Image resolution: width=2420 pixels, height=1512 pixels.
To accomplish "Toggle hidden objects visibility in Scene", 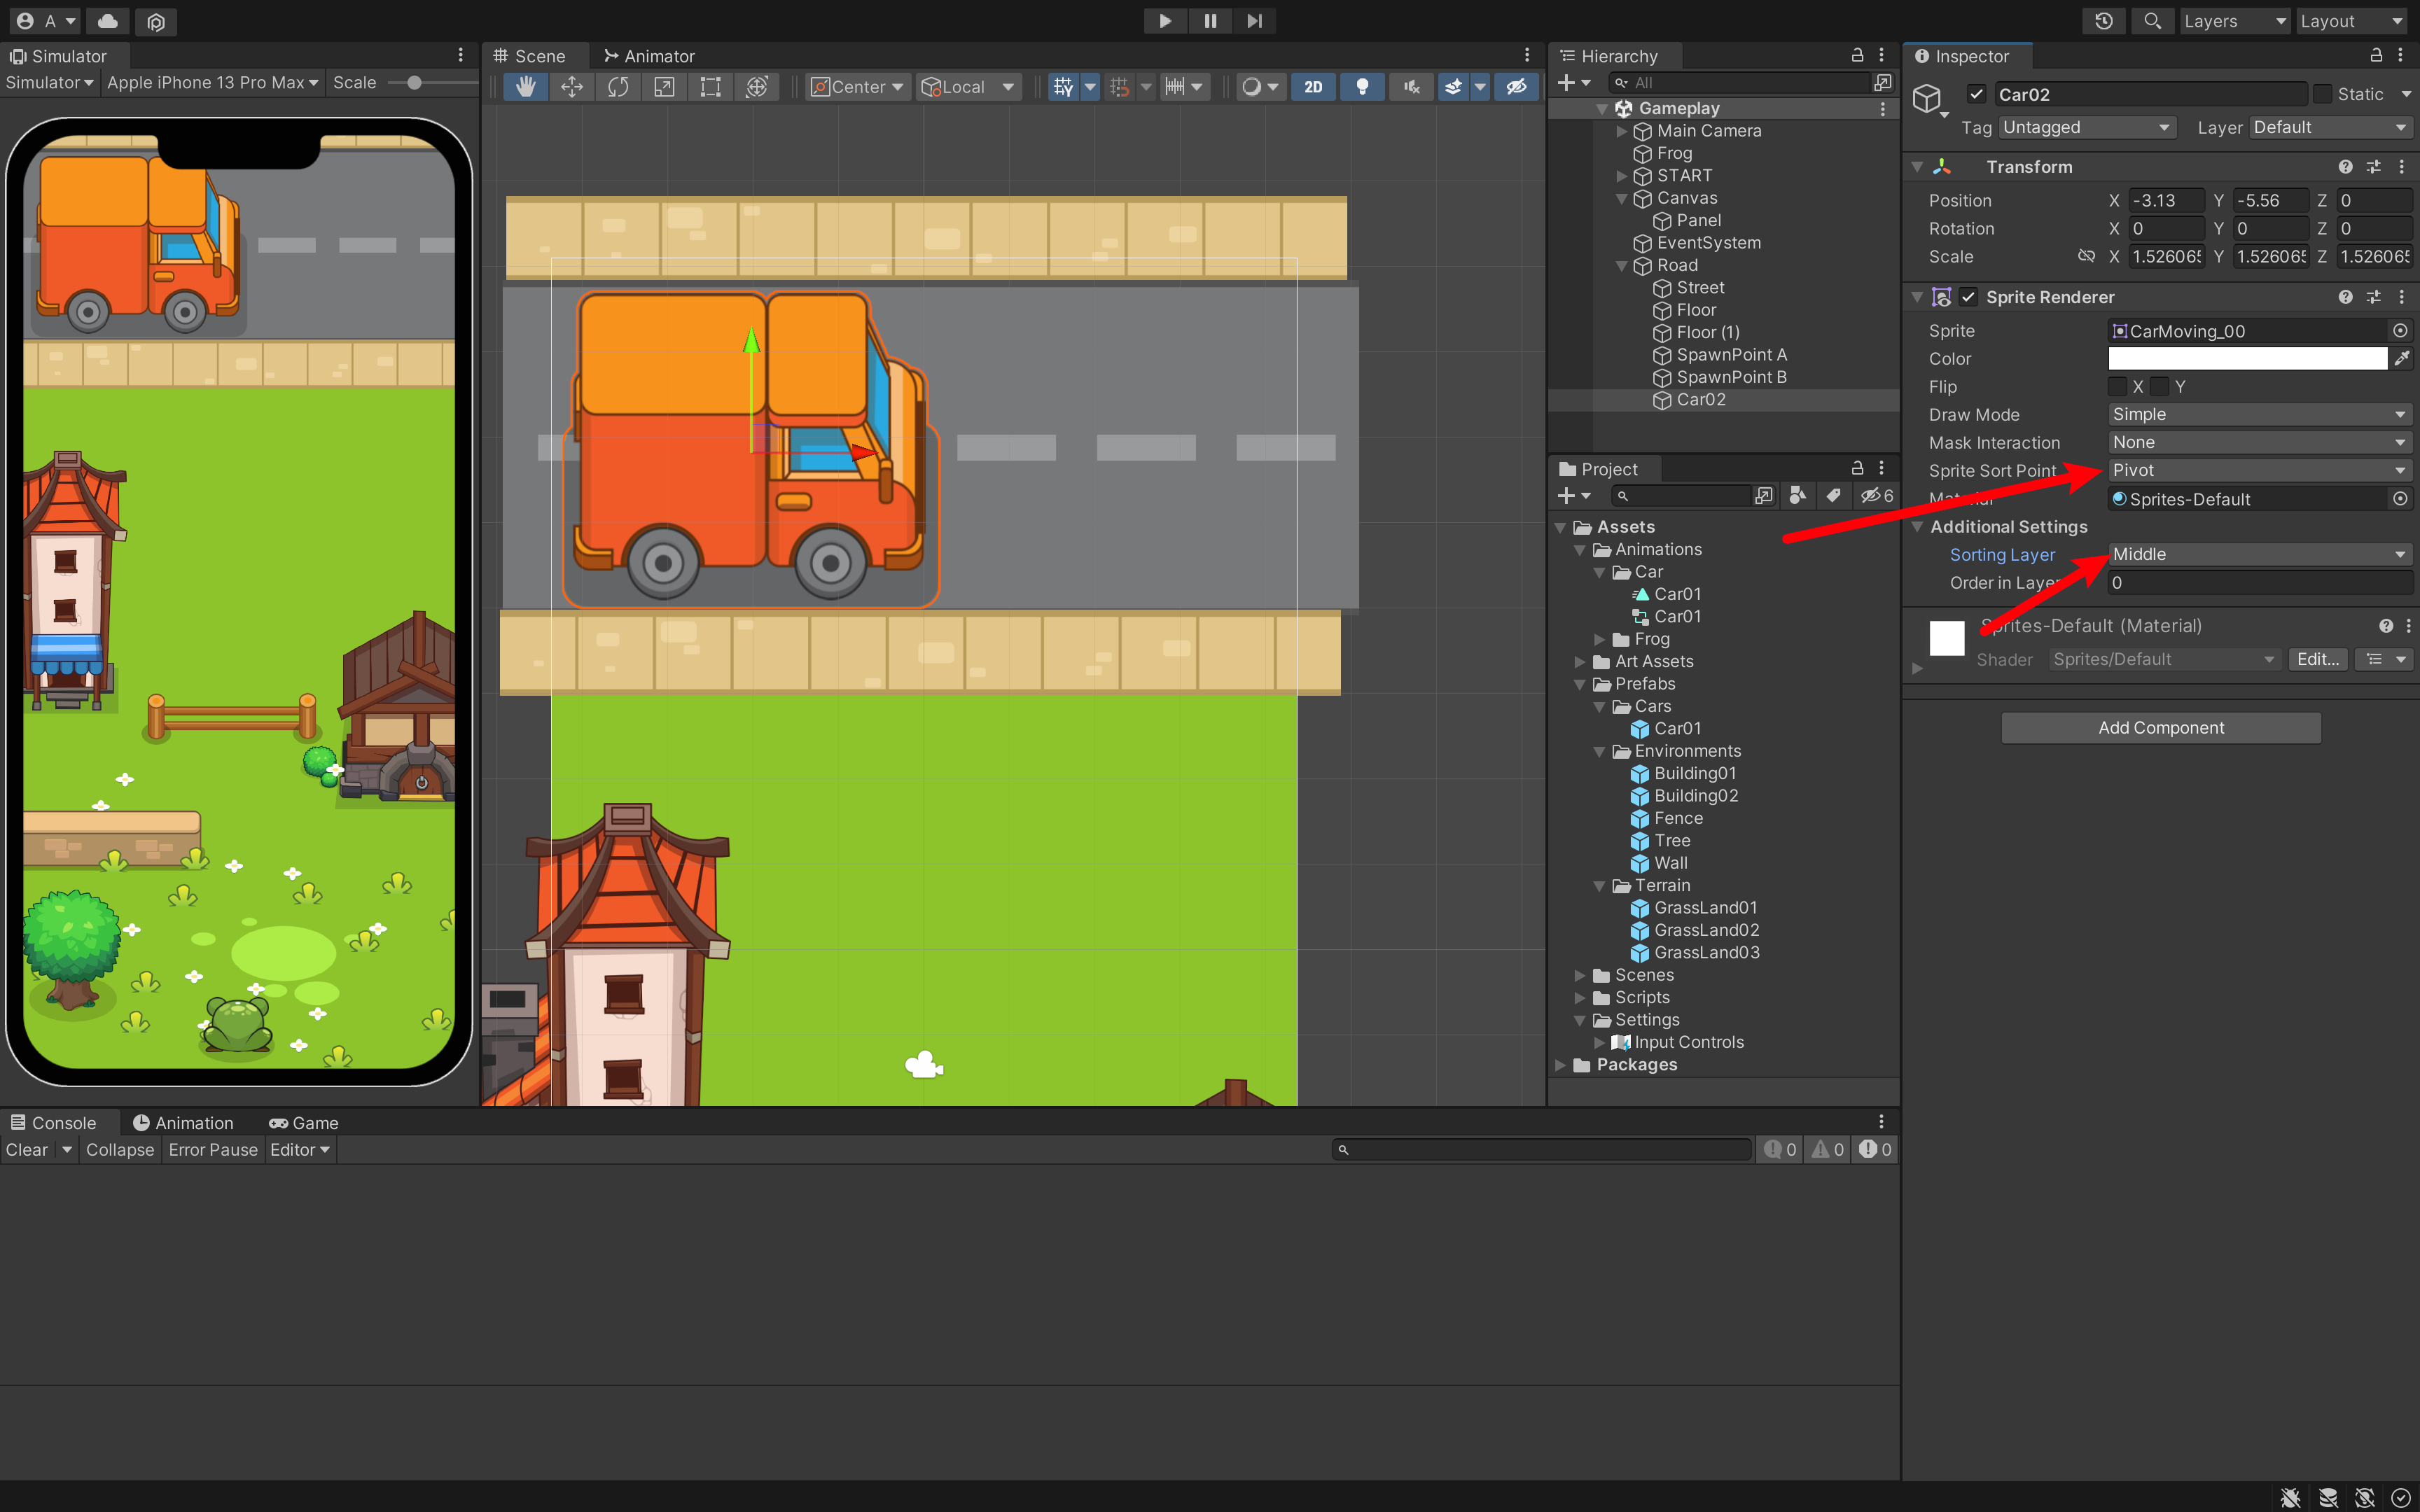I will 1516,87.
